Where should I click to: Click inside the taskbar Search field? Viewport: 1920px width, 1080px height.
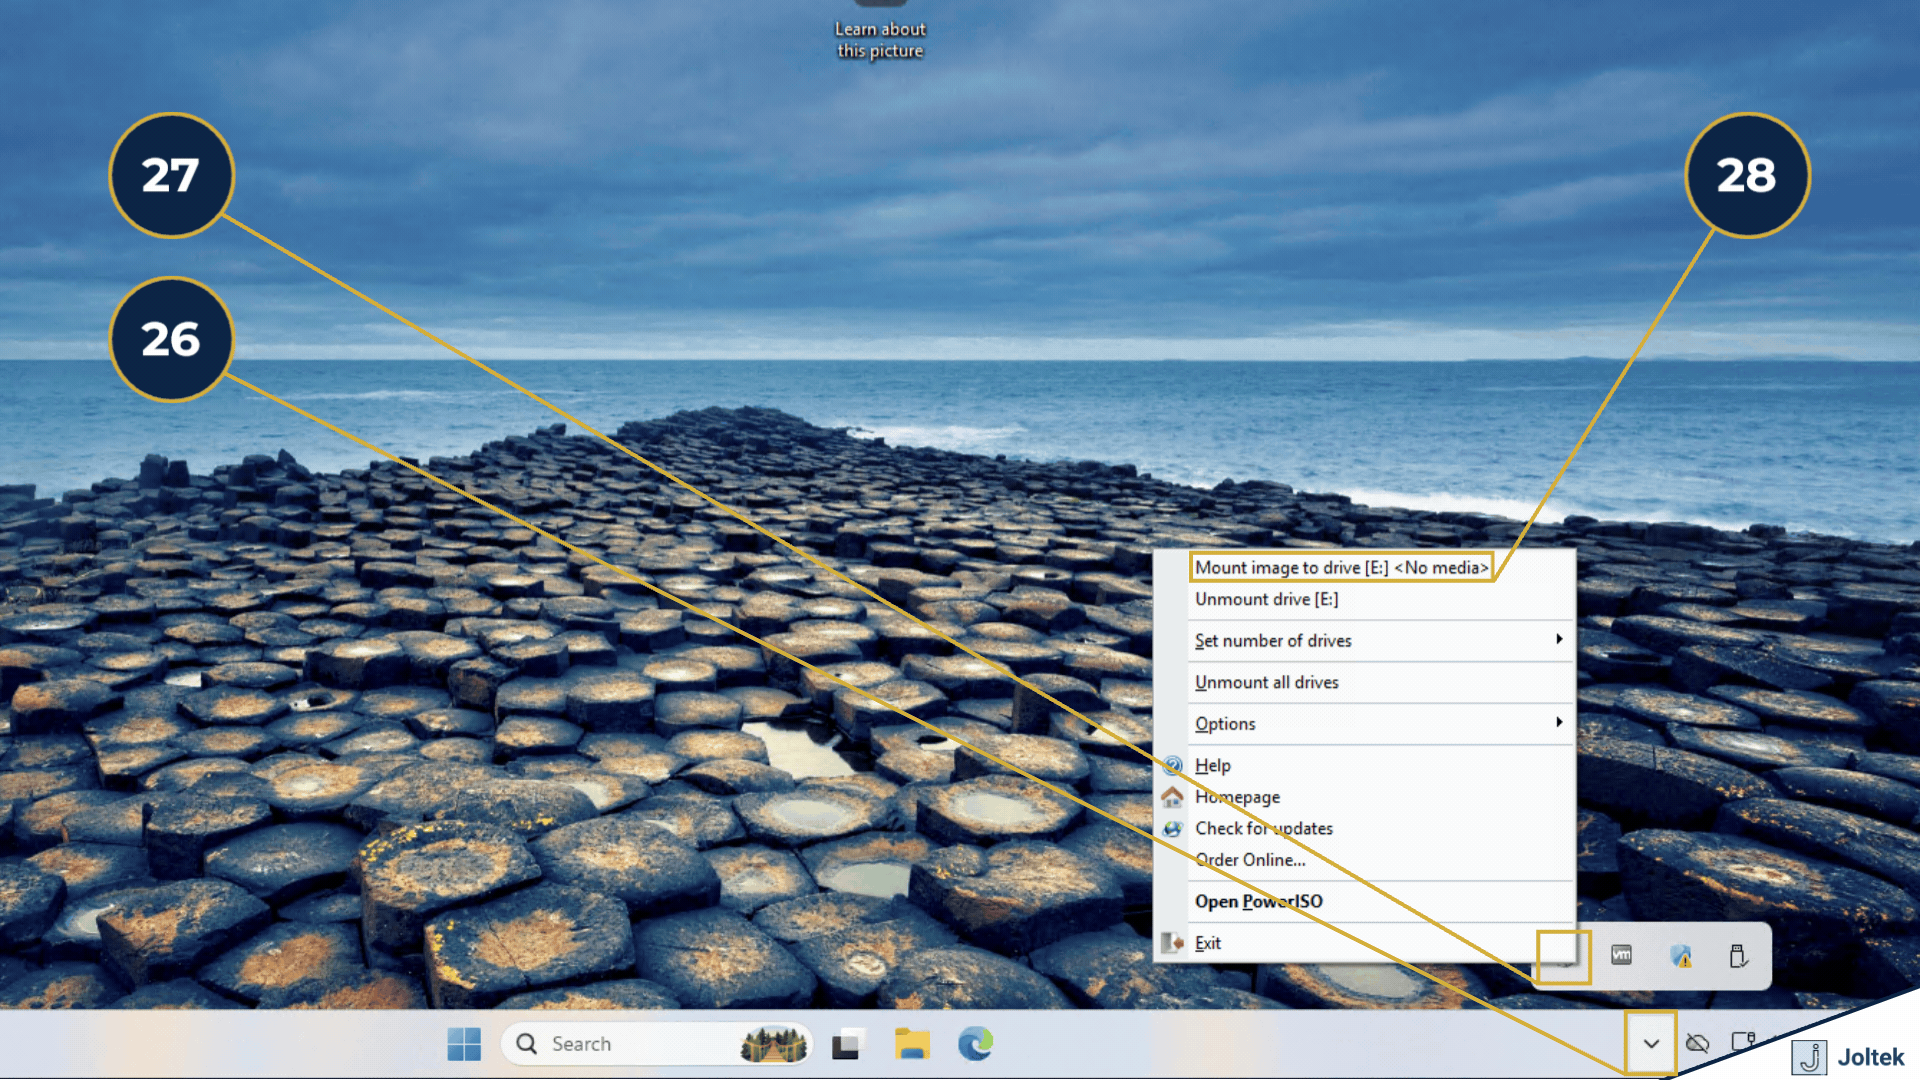pyautogui.click(x=620, y=1043)
